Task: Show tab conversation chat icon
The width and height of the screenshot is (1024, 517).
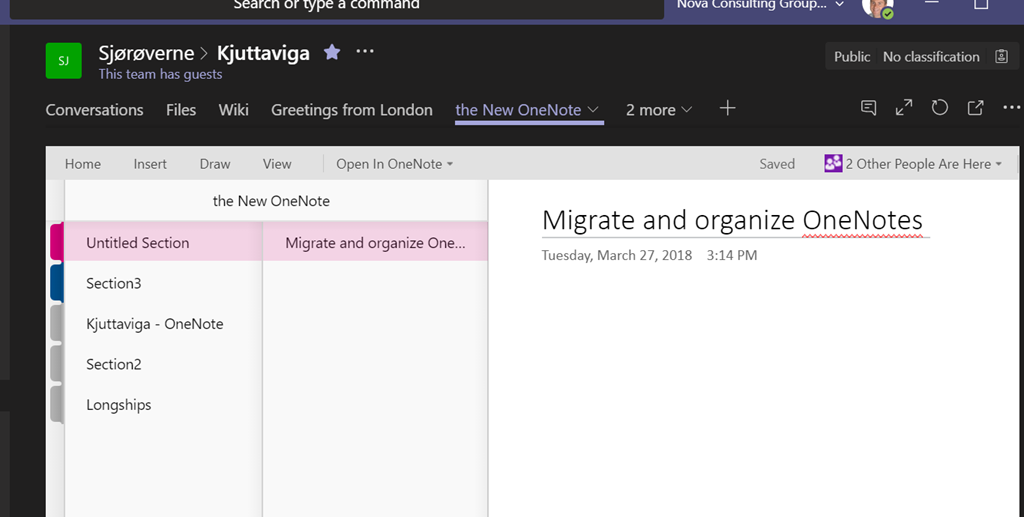Action: click(x=869, y=108)
